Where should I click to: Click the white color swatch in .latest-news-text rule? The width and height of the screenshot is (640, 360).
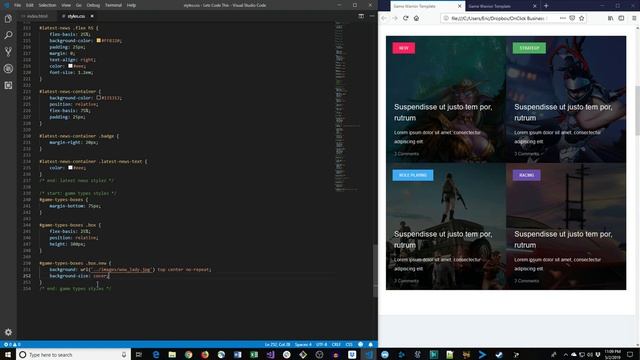point(70,167)
